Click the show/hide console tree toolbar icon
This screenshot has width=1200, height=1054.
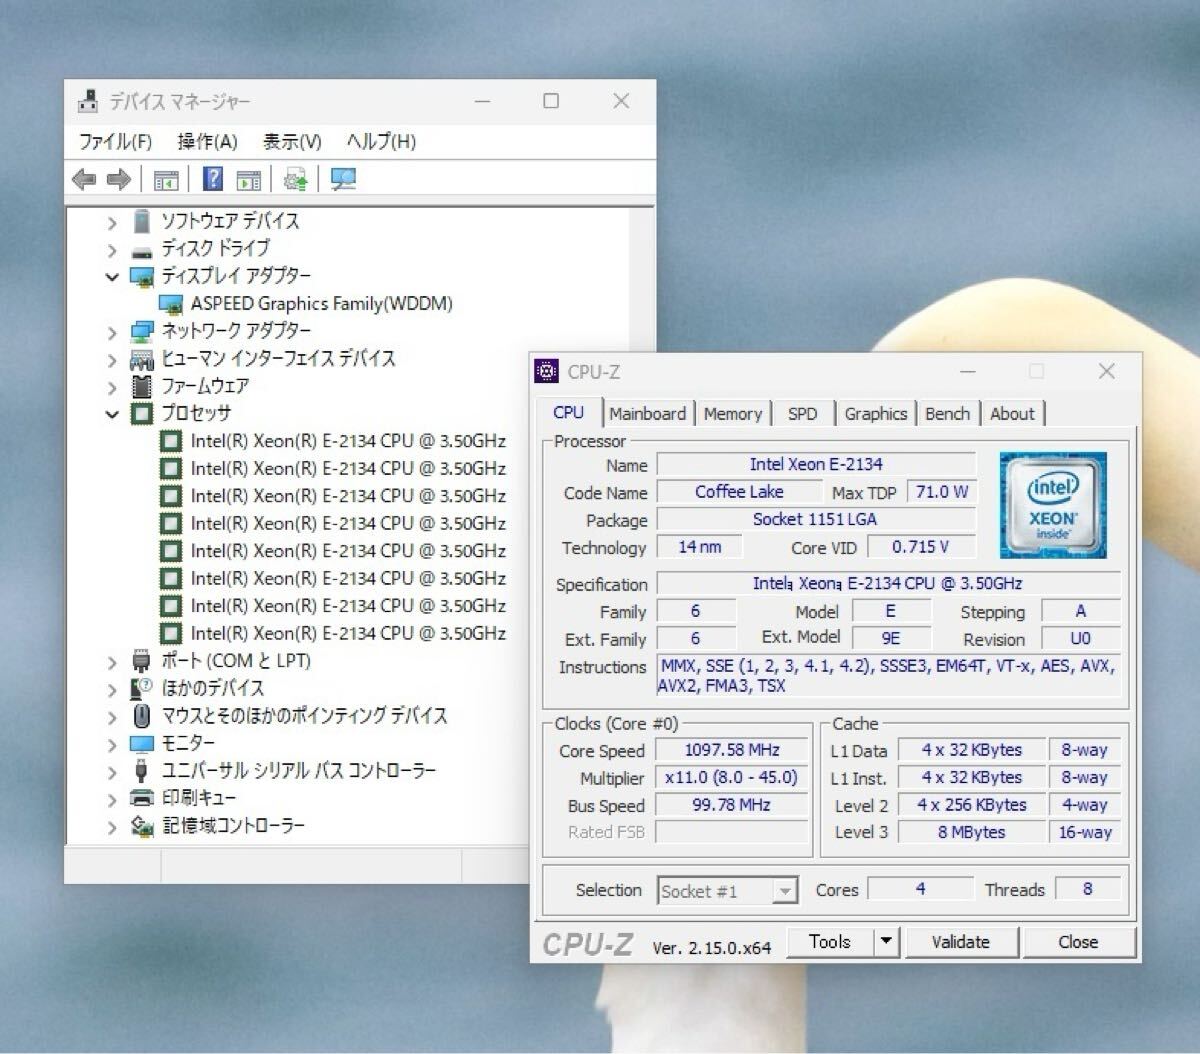166,180
